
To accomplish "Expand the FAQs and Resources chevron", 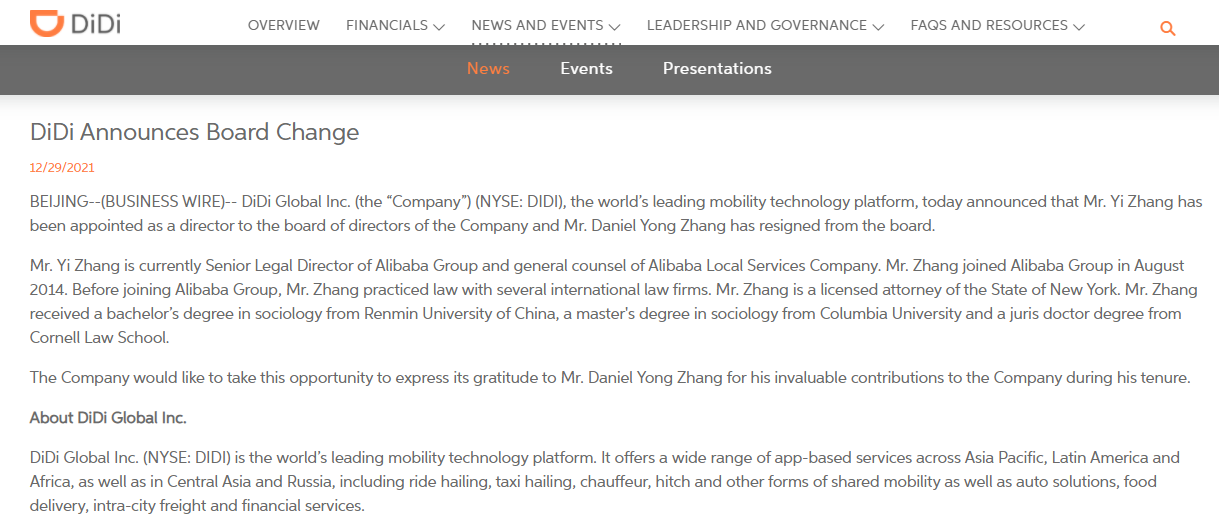I will click(1079, 27).
